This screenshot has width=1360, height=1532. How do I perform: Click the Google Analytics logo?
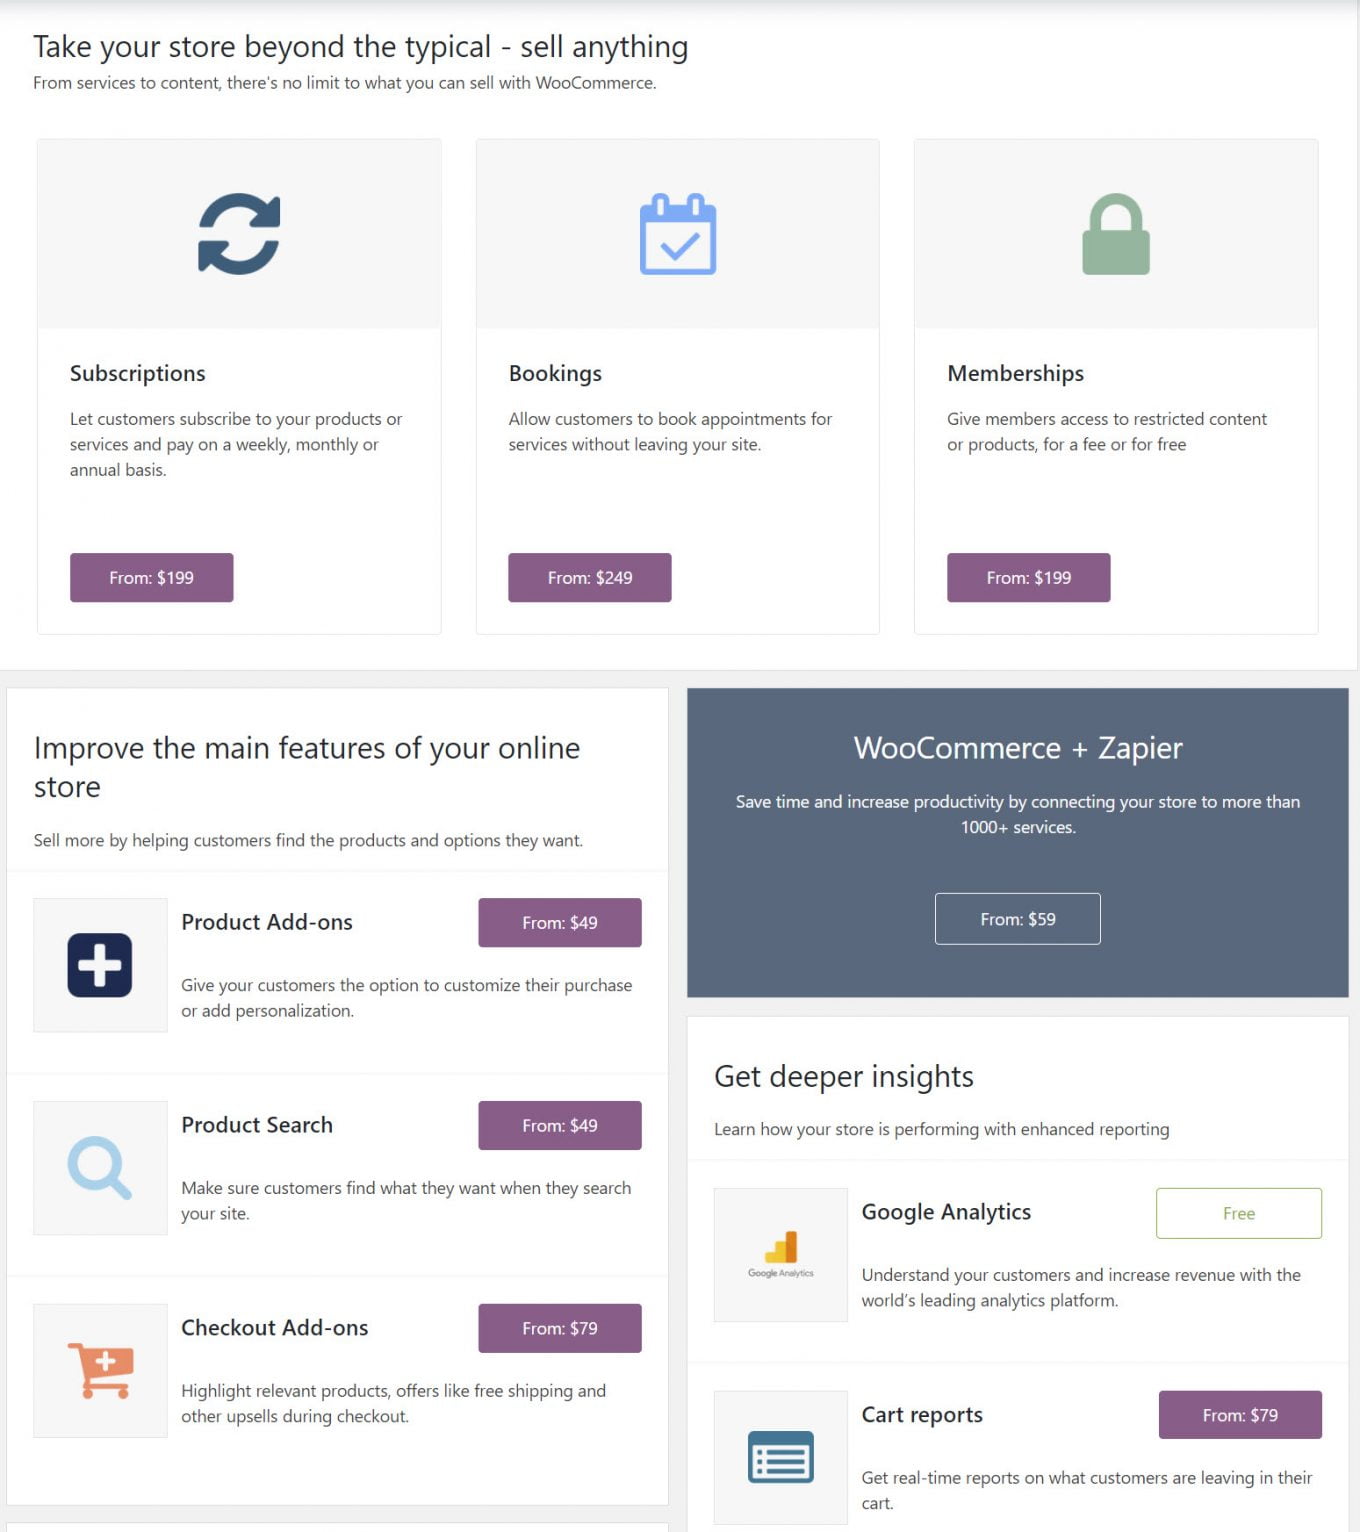point(780,1254)
